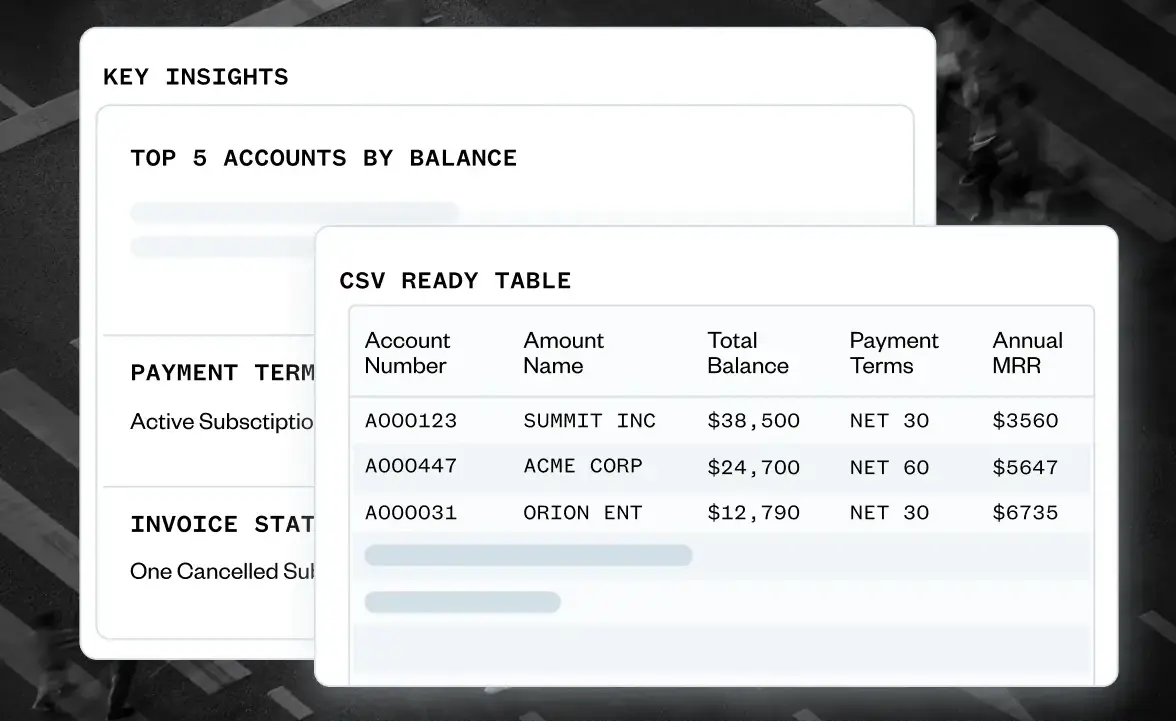Click the ORION ENT name cell
Image resolution: width=1176 pixels, height=722 pixels.
click(x=582, y=513)
